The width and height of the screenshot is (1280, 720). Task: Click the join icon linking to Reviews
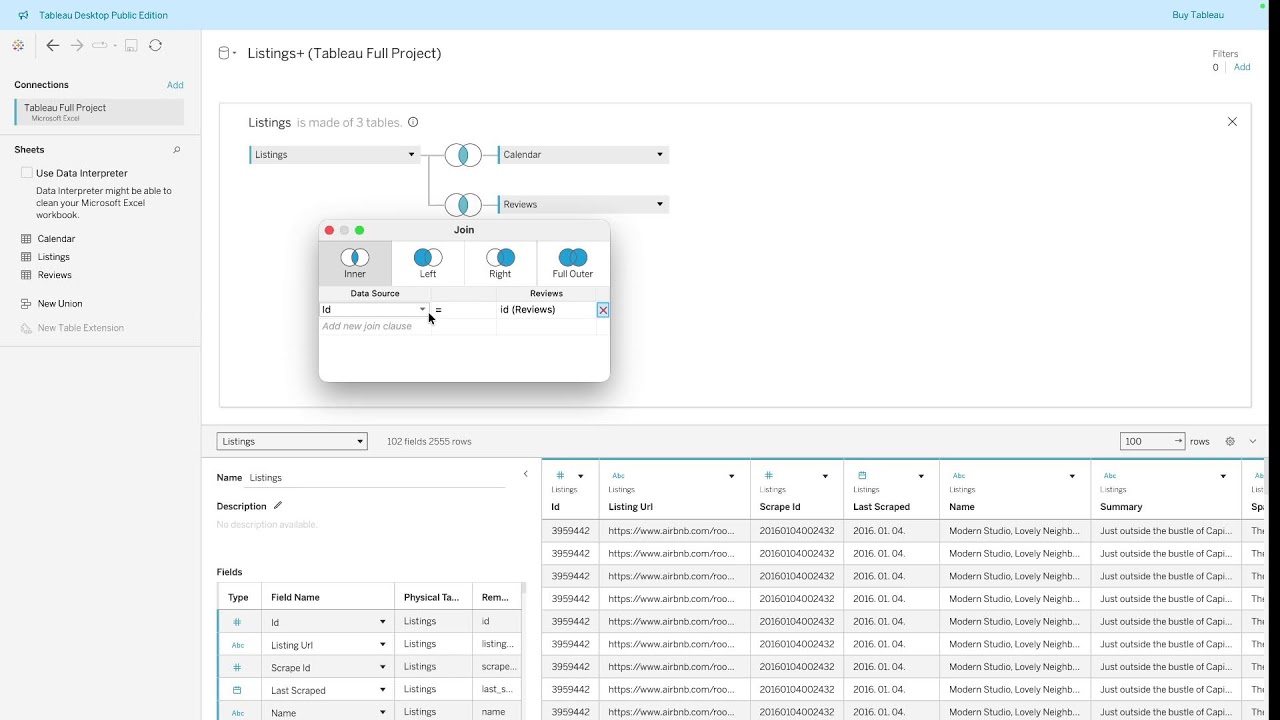tap(463, 205)
